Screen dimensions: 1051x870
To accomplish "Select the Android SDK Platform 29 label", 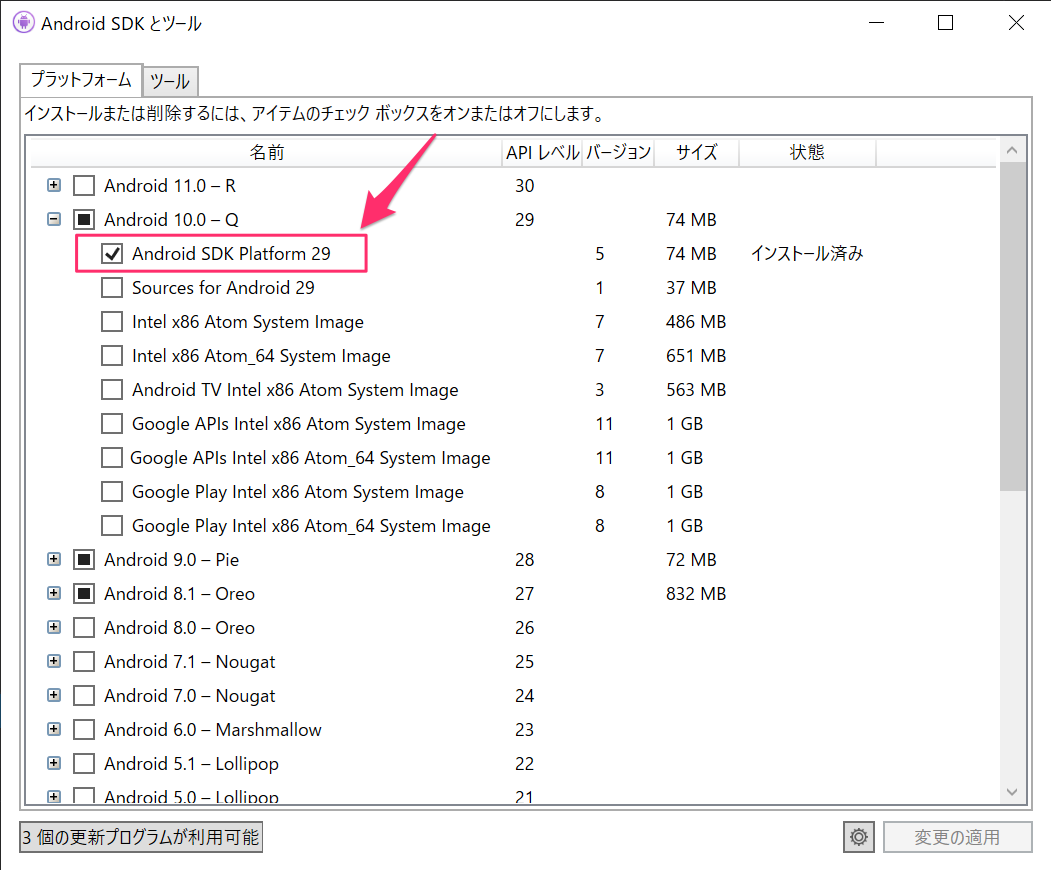I will [231, 253].
